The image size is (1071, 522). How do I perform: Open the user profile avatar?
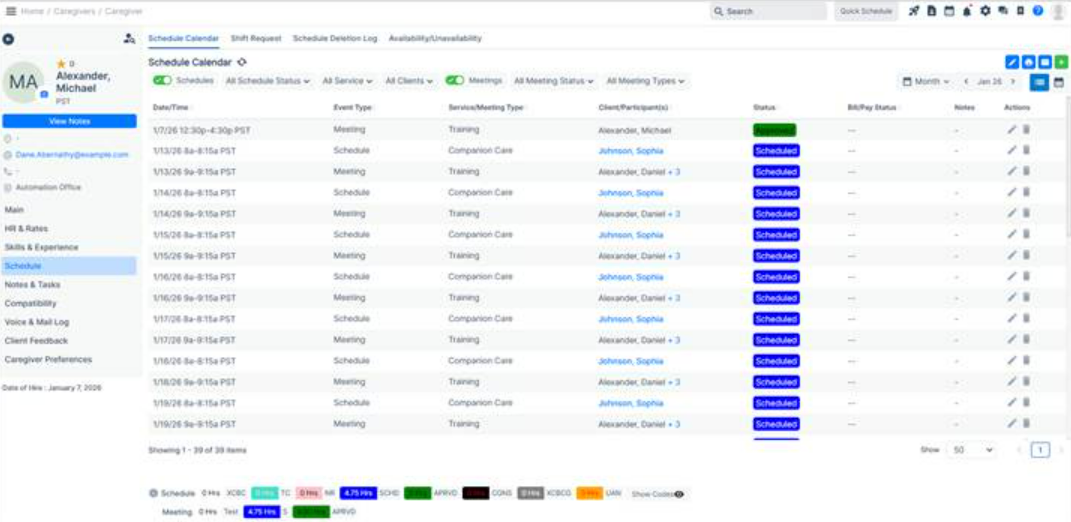click(x=1057, y=11)
